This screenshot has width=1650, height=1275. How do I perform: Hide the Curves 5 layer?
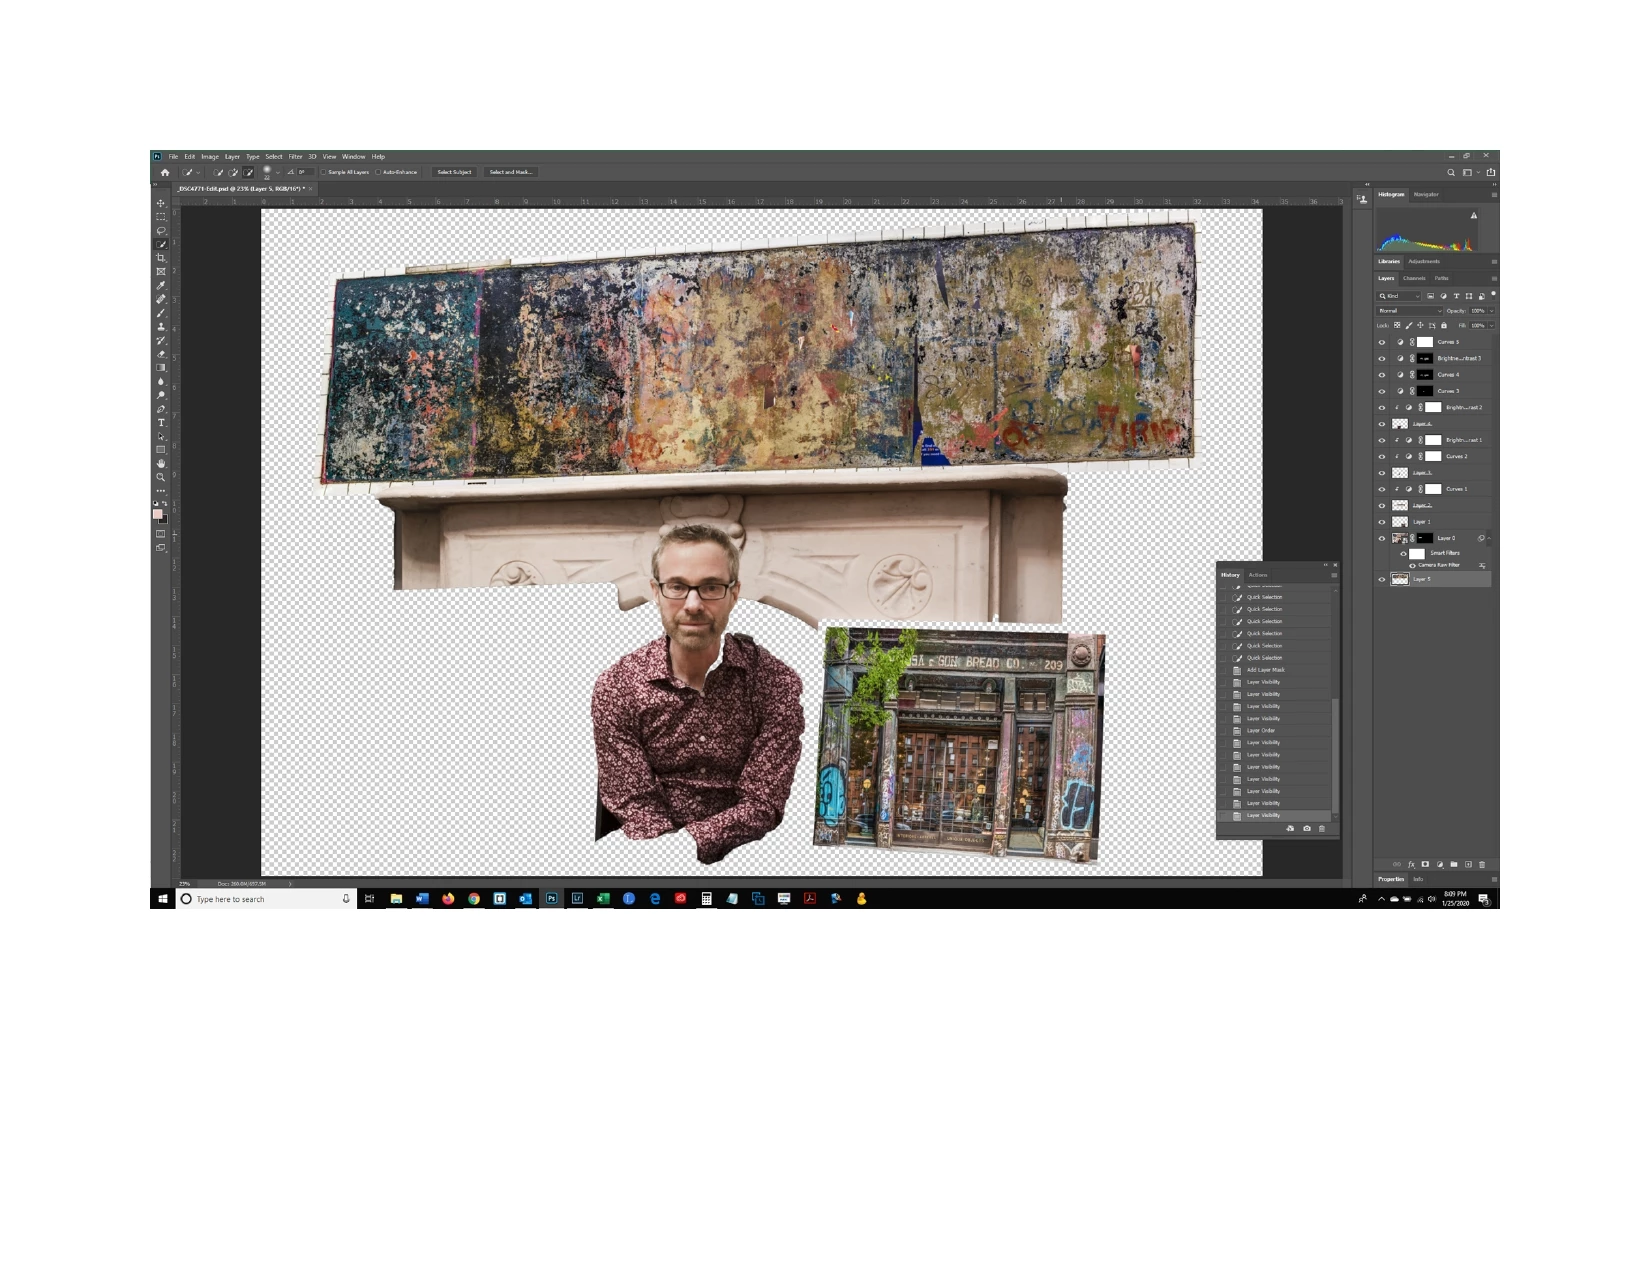[x=1382, y=342]
